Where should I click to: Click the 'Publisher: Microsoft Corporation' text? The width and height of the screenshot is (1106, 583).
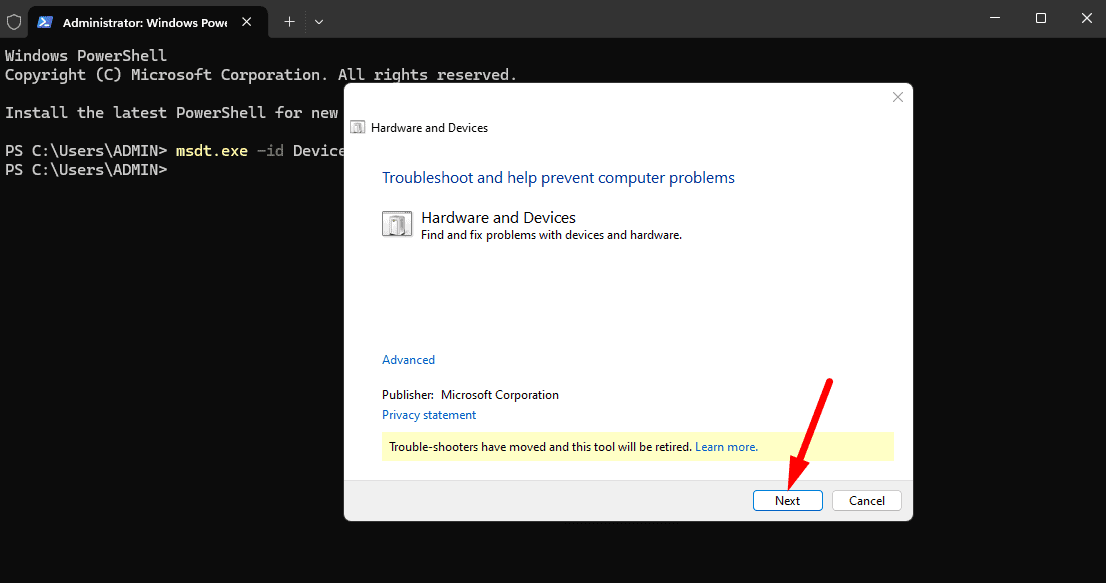coord(470,395)
